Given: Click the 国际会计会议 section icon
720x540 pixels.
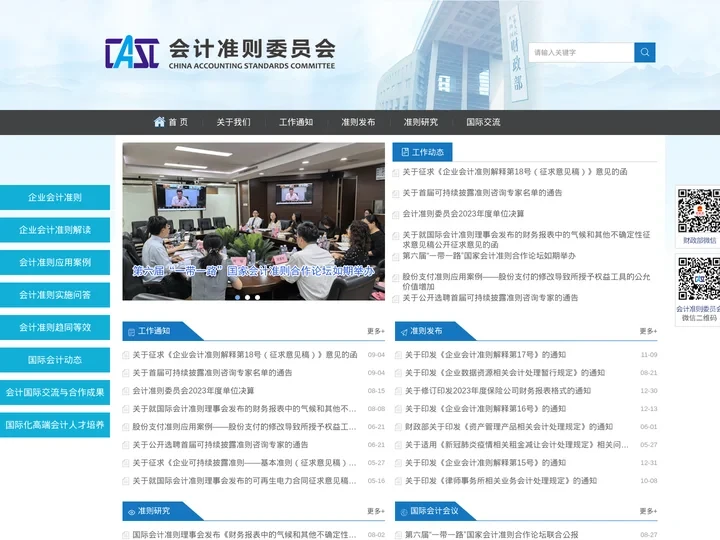Looking at the screenshot, I should (x=404, y=512).
